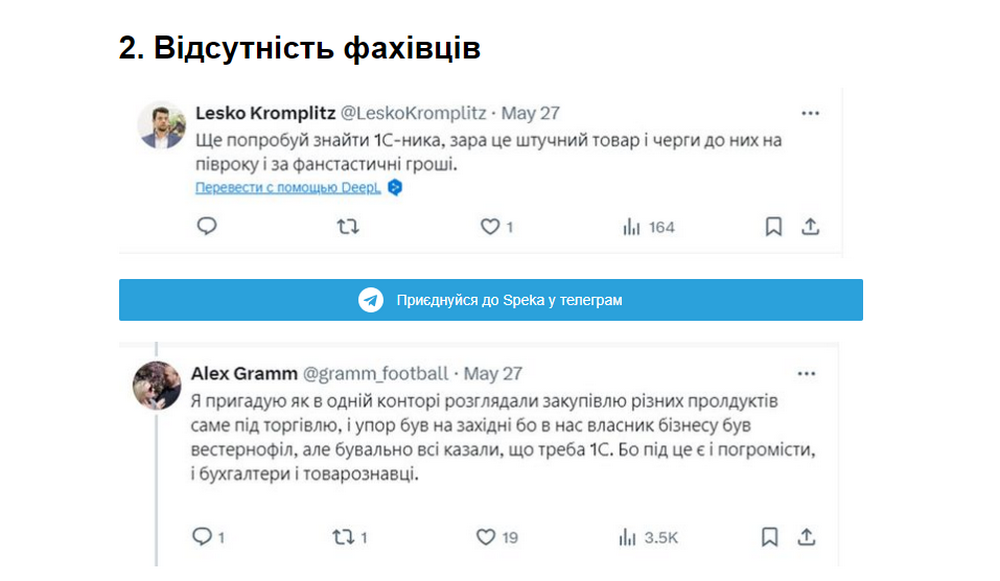Toggle like on Alex Gramm's tweet

(x=486, y=537)
